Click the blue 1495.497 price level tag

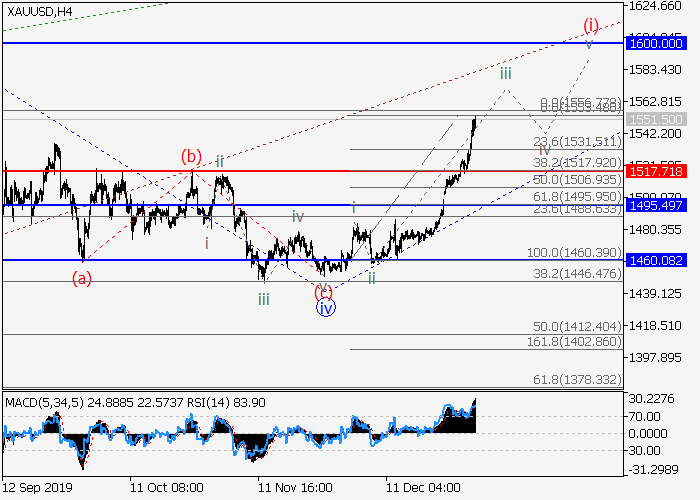(656, 205)
